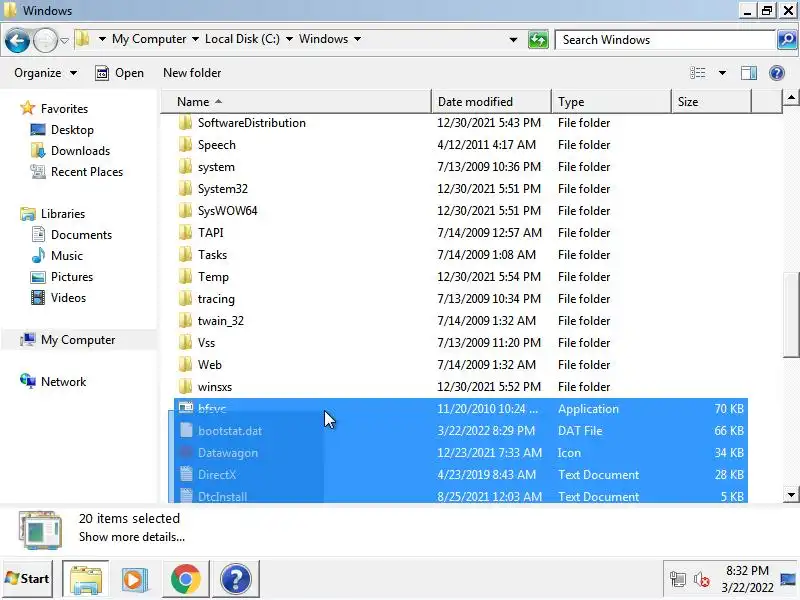Select My Computer in the breadcrumb
The width and height of the screenshot is (800, 600).
pyautogui.click(x=149, y=39)
